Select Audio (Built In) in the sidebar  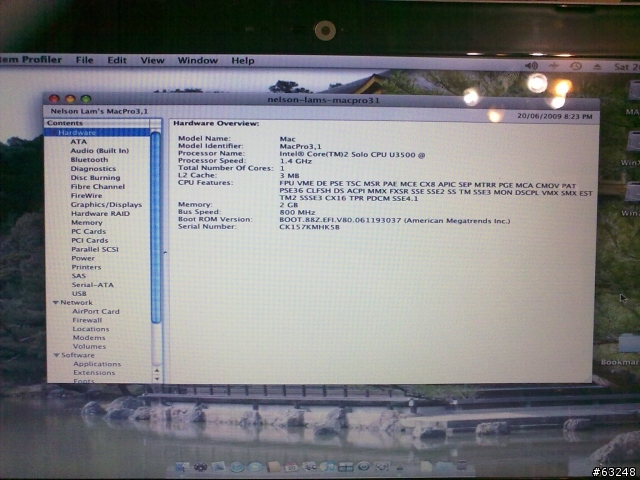pos(100,151)
